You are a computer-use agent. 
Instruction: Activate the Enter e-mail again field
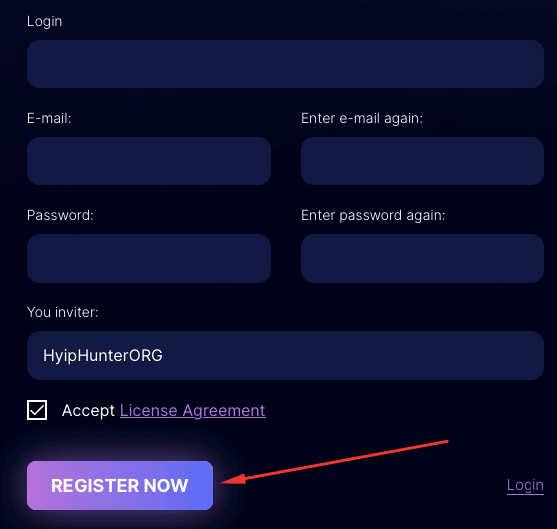click(422, 161)
